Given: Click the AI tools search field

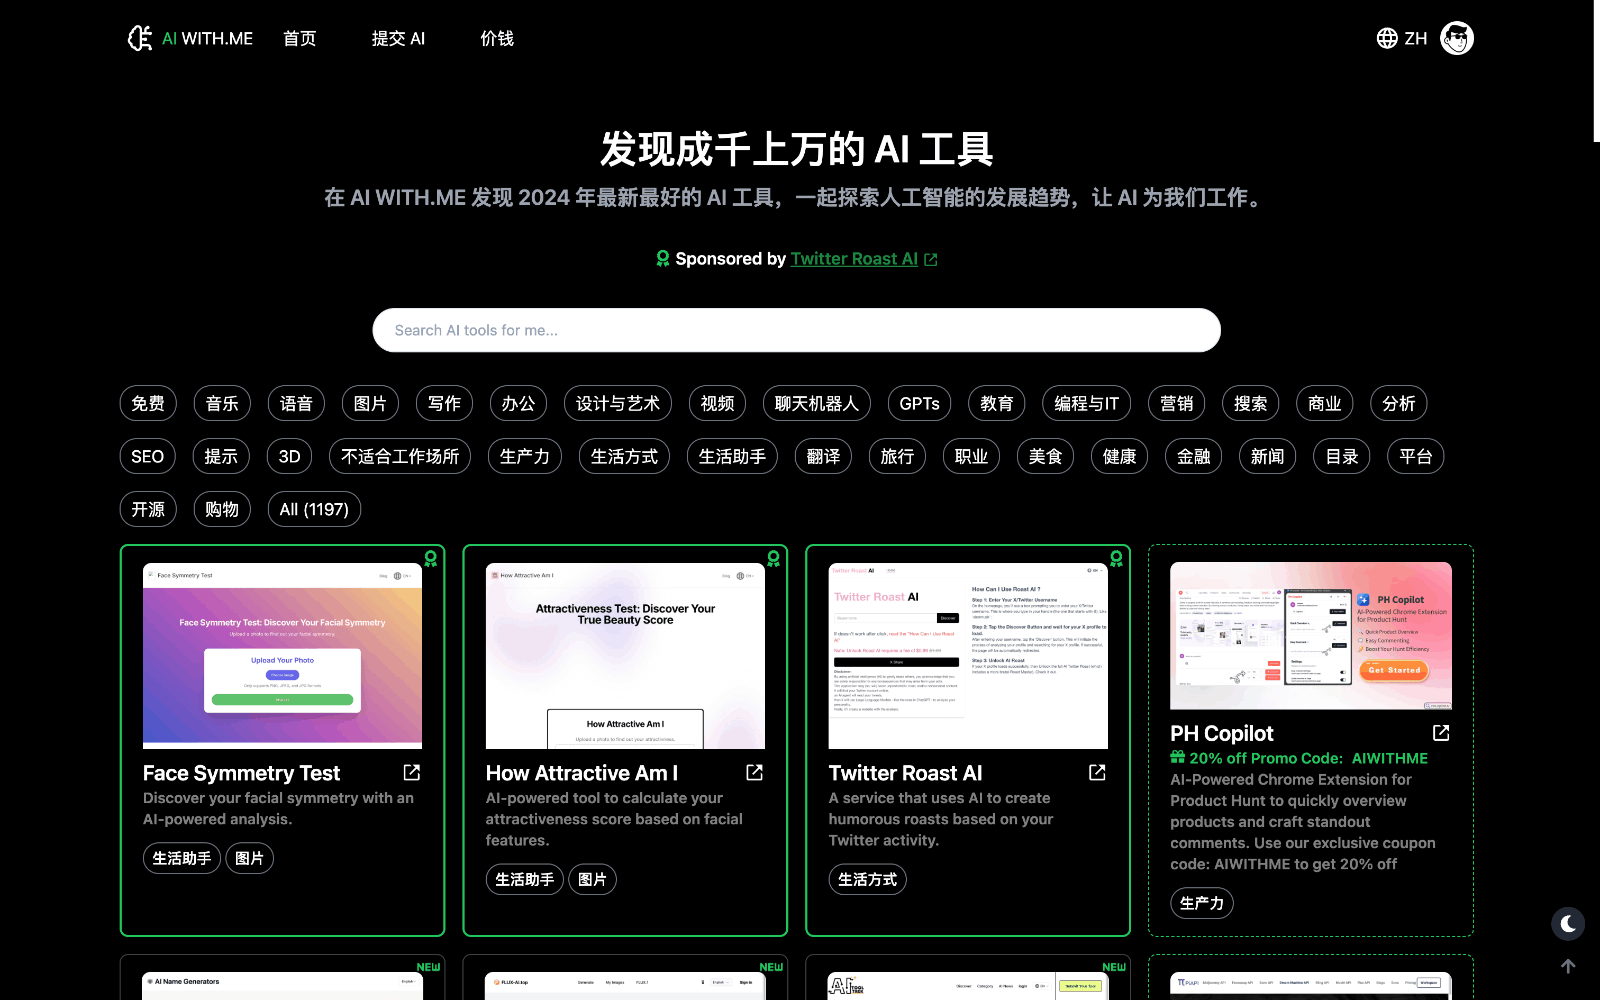Looking at the screenshot, I should point(797,330).
